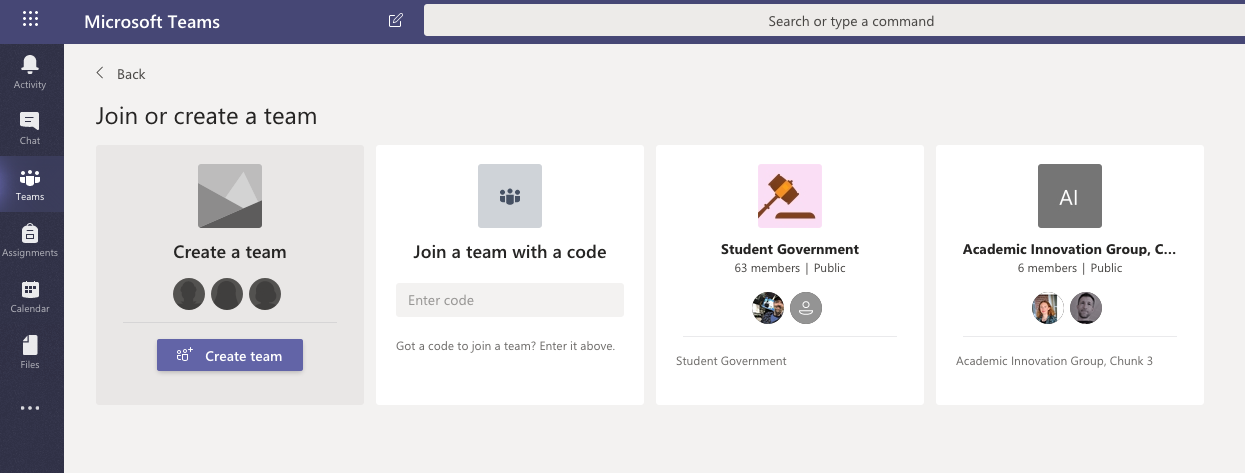Viewport: 1245px width, 473px height.
Task: Click the man avatar in Academic Innovation Group
Action: click(x=1086, y=308)
